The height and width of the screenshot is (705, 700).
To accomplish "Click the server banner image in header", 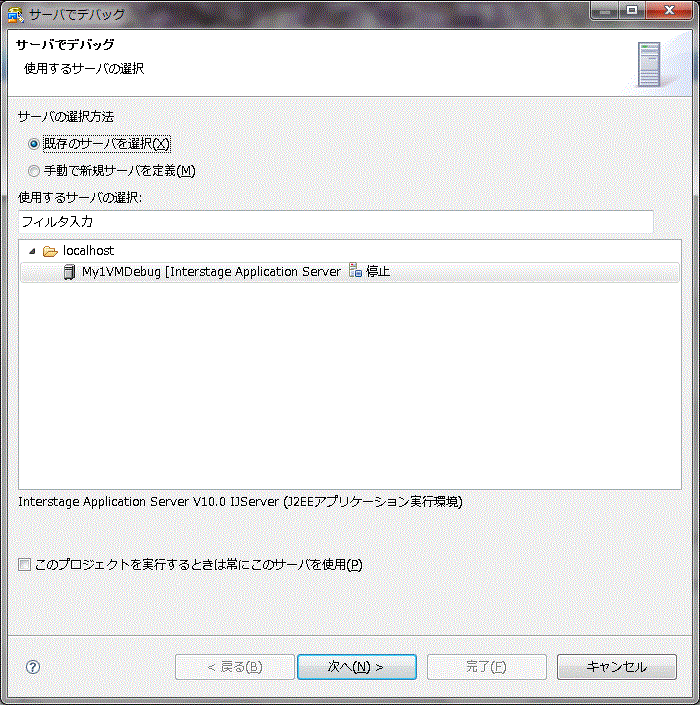I will pyautogui.click(x=649, y=64).
